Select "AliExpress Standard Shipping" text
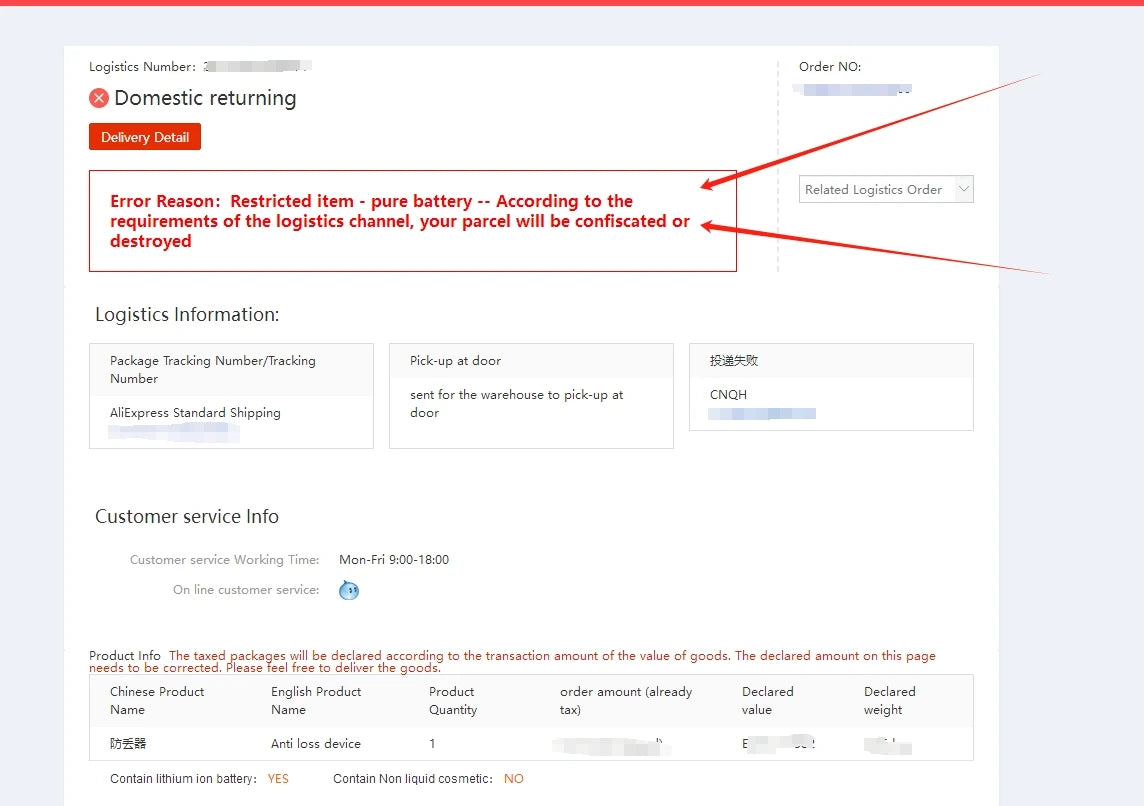Viewport: 1144px width, 806px height. tap(195, 413)
